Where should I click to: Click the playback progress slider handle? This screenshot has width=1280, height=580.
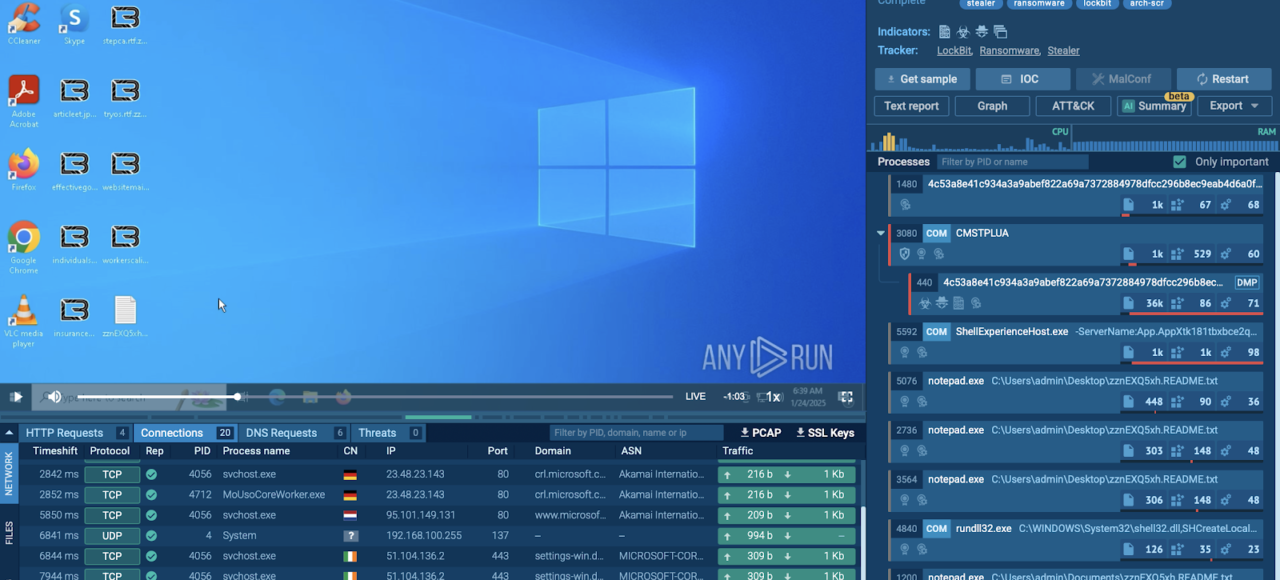[238, 397]
